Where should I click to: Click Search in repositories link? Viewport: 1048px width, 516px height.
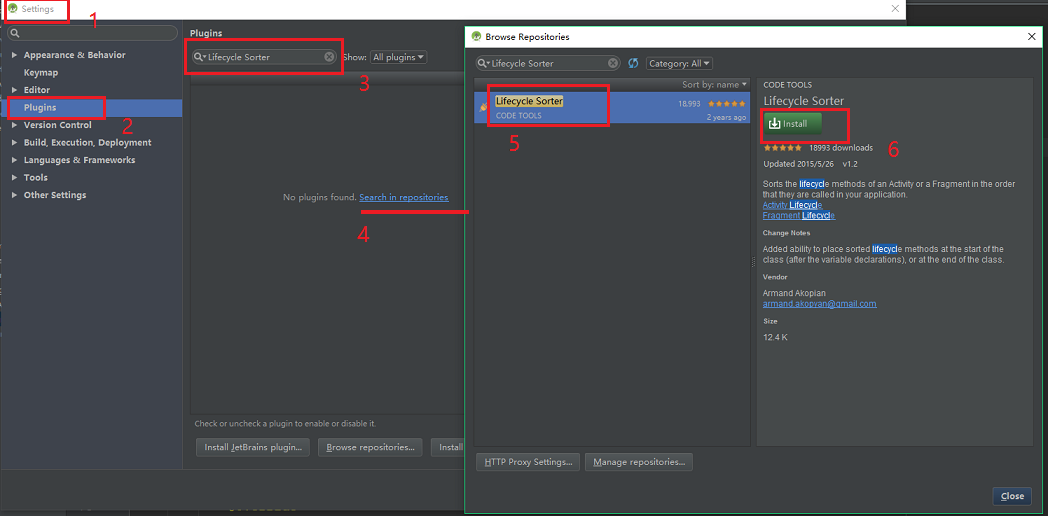404,197
